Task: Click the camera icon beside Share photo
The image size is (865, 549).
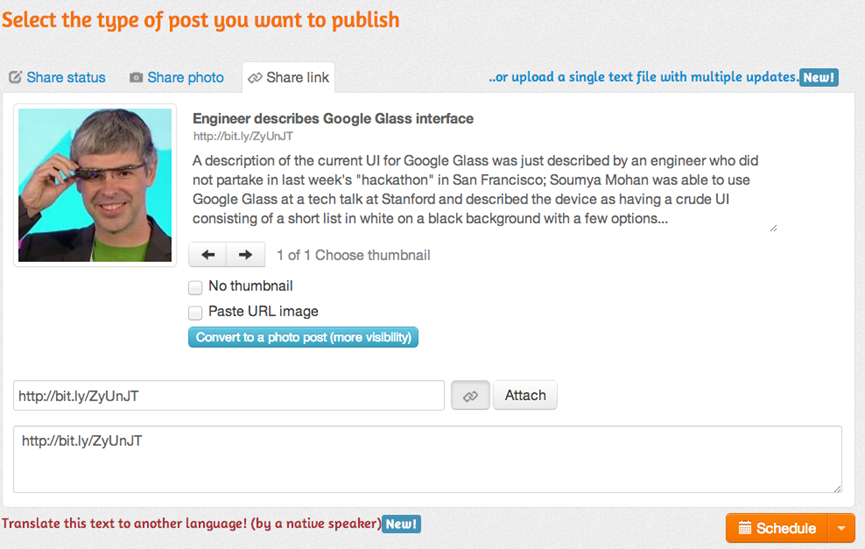Action: (x=136, y=77)
